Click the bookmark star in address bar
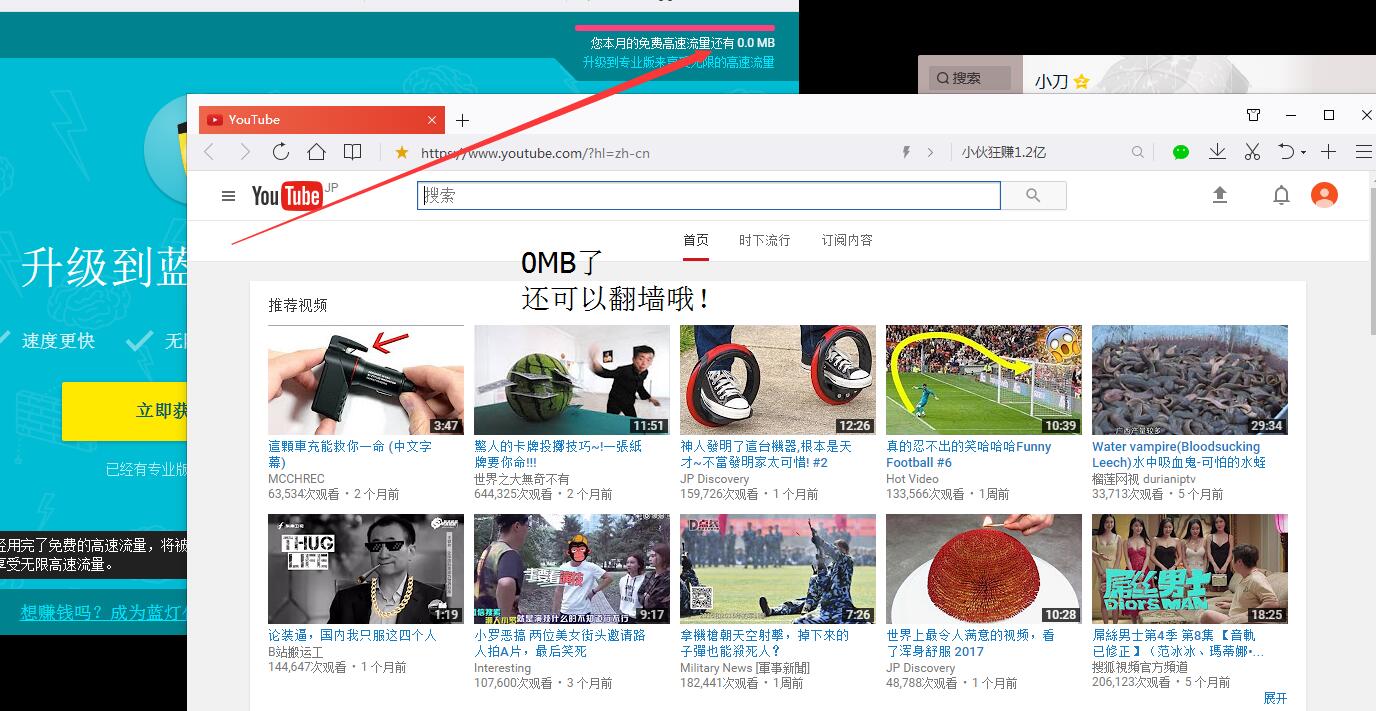 [x=401, y=152]
